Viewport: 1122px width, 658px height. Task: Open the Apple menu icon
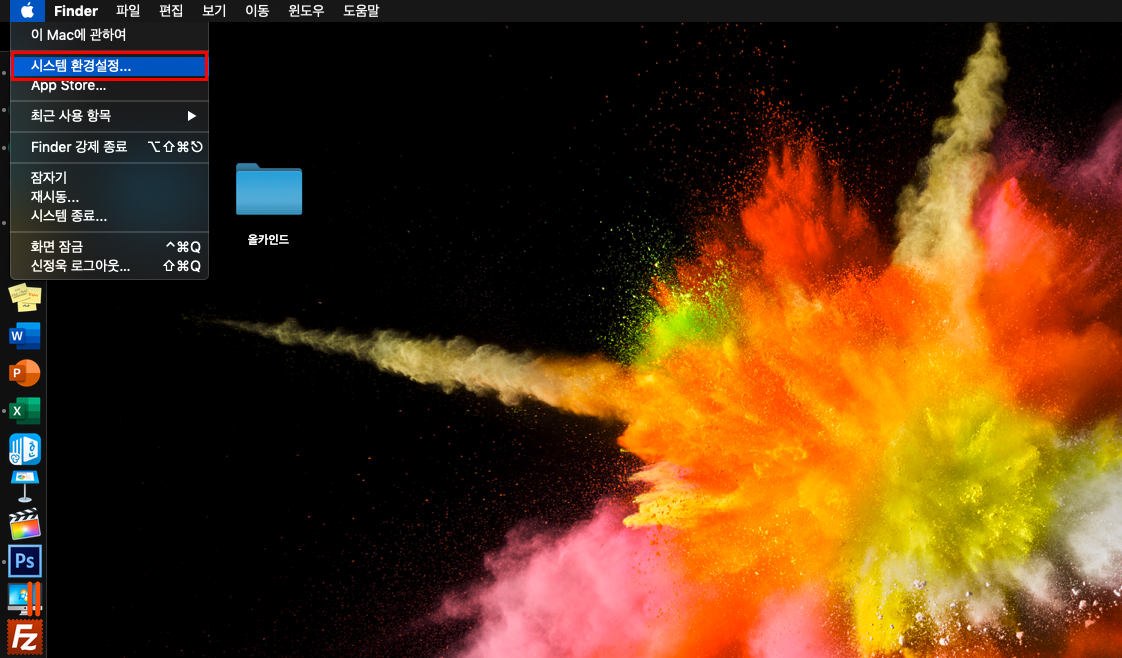(27, 11)
